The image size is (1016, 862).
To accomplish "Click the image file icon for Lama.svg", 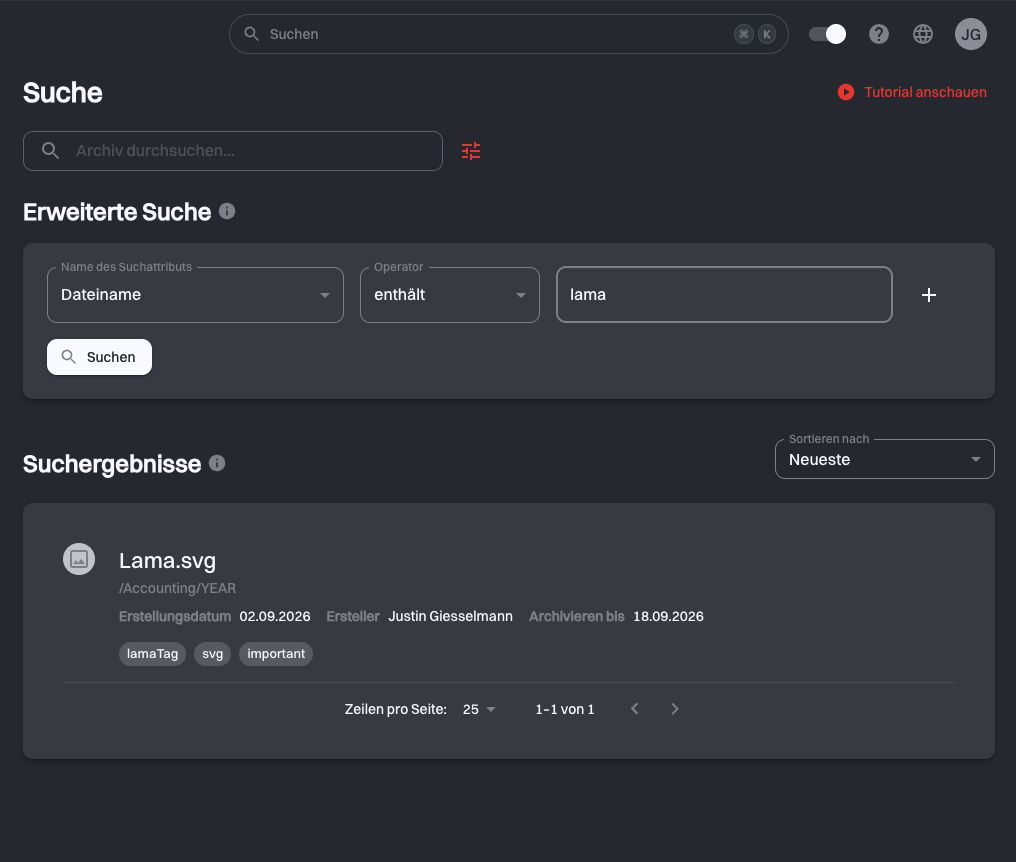I will pos(79,559).
